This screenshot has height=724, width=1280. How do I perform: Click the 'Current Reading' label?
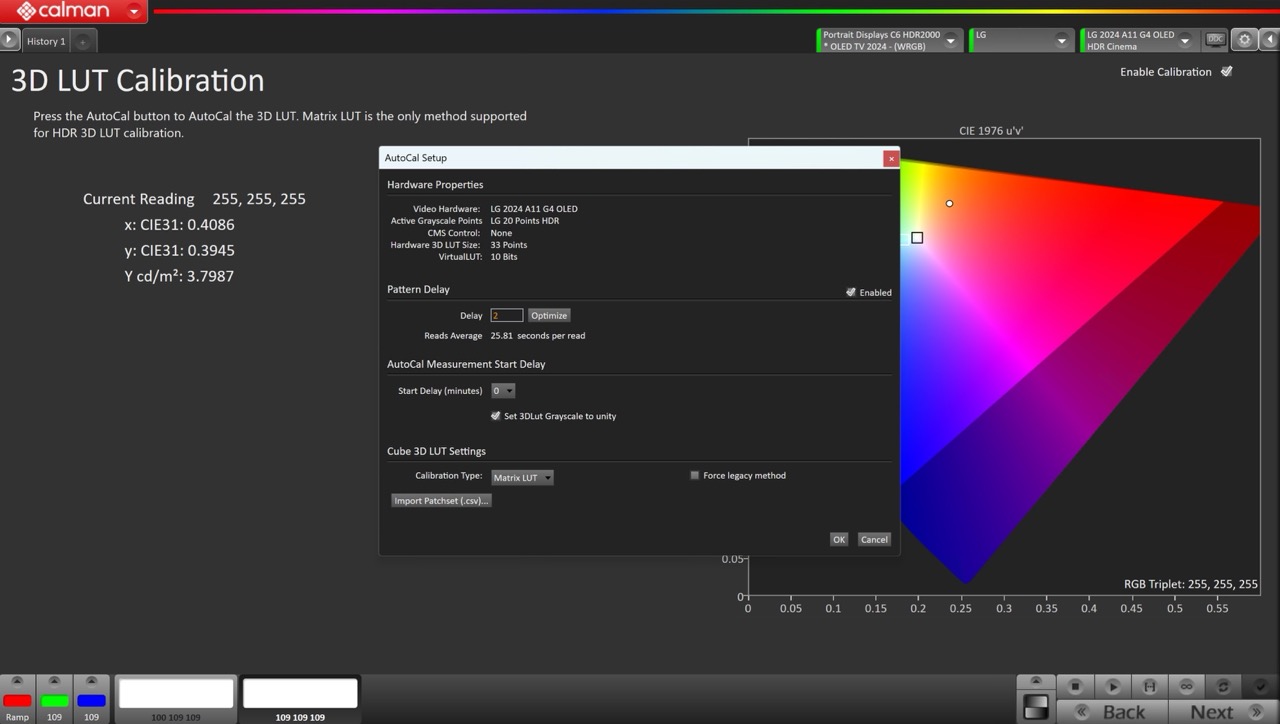pos(138,199)
